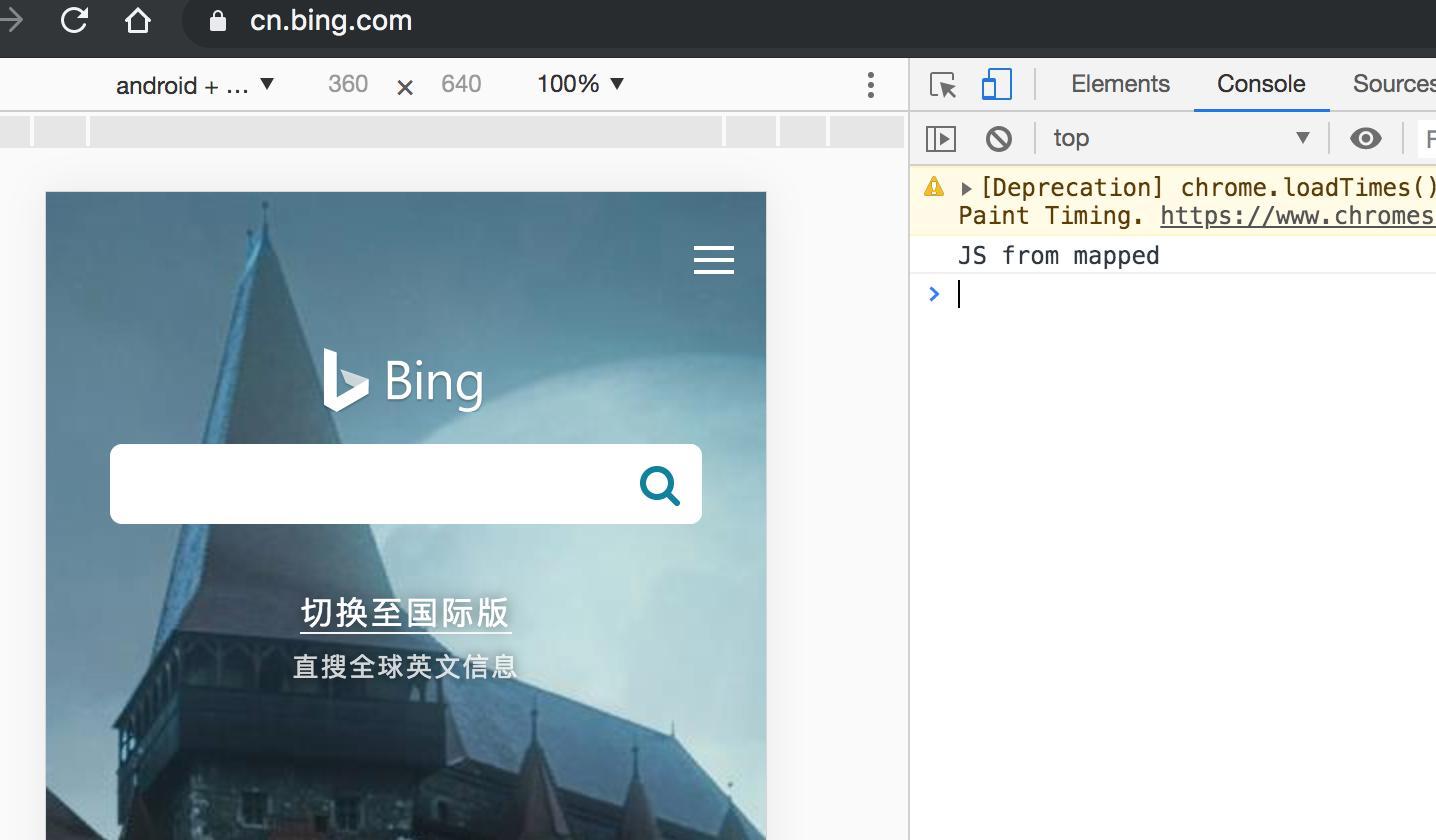Click the 切换至国际版 link
This screenshot has height=840, width=1436.
pos(405,613)
